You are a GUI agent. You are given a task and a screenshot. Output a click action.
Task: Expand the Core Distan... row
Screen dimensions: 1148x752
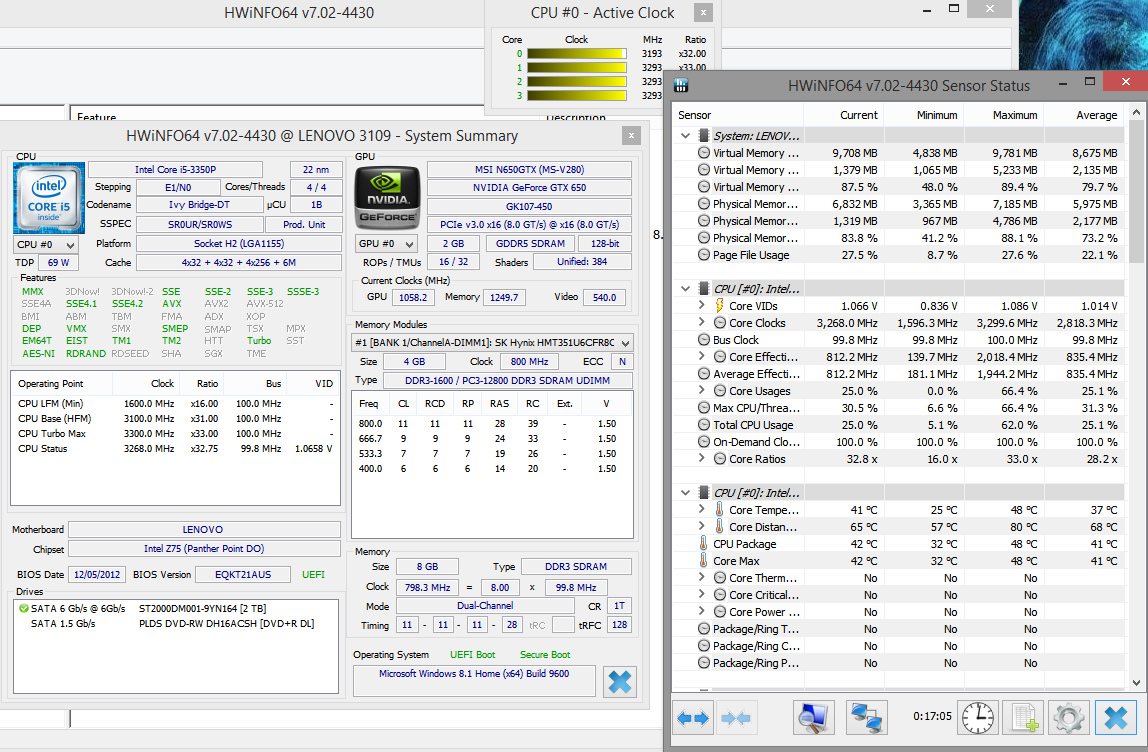click(701, 526)
